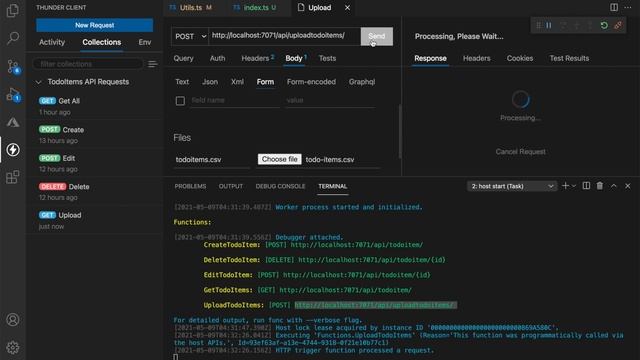Expand the new terminal launch profile arrow
Image resolution: width=640 pixels, height=360 pixels.
click(574, 186)
